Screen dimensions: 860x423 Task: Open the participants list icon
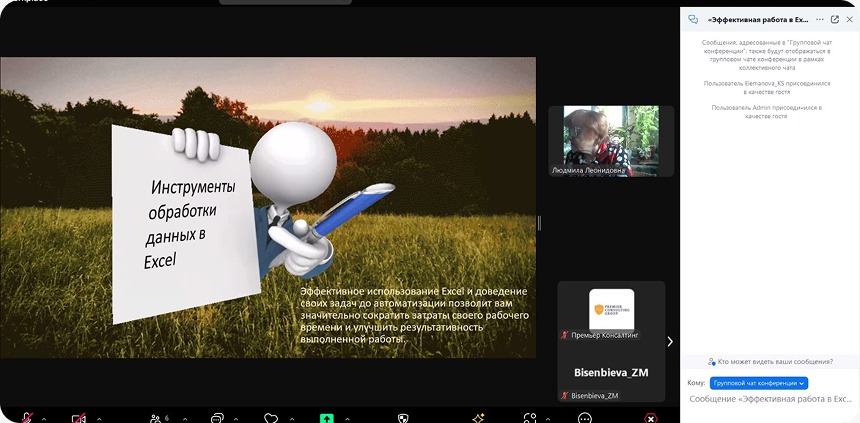pyautogui.click(x=158, y=419)
